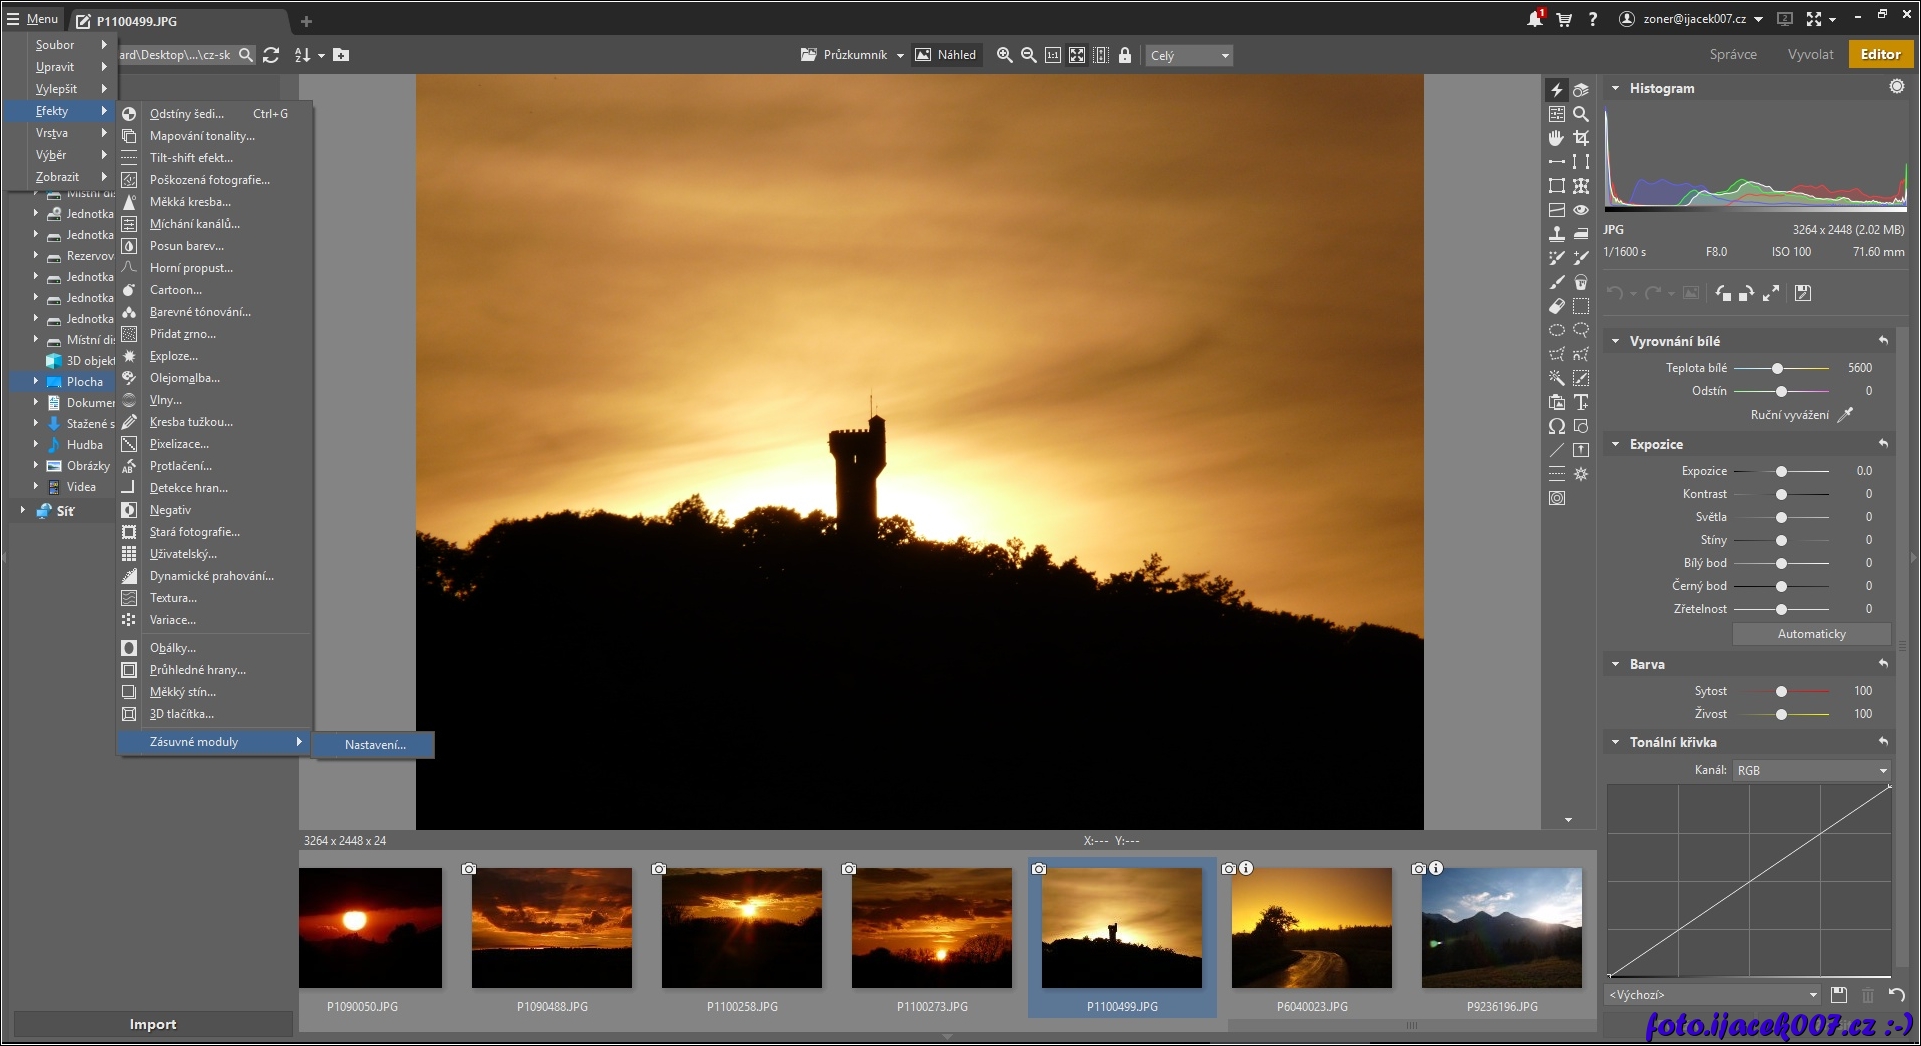This screenshot has width=1921, height=1046.
Task: Select the Eraser tool
Action: (1557, 306)
